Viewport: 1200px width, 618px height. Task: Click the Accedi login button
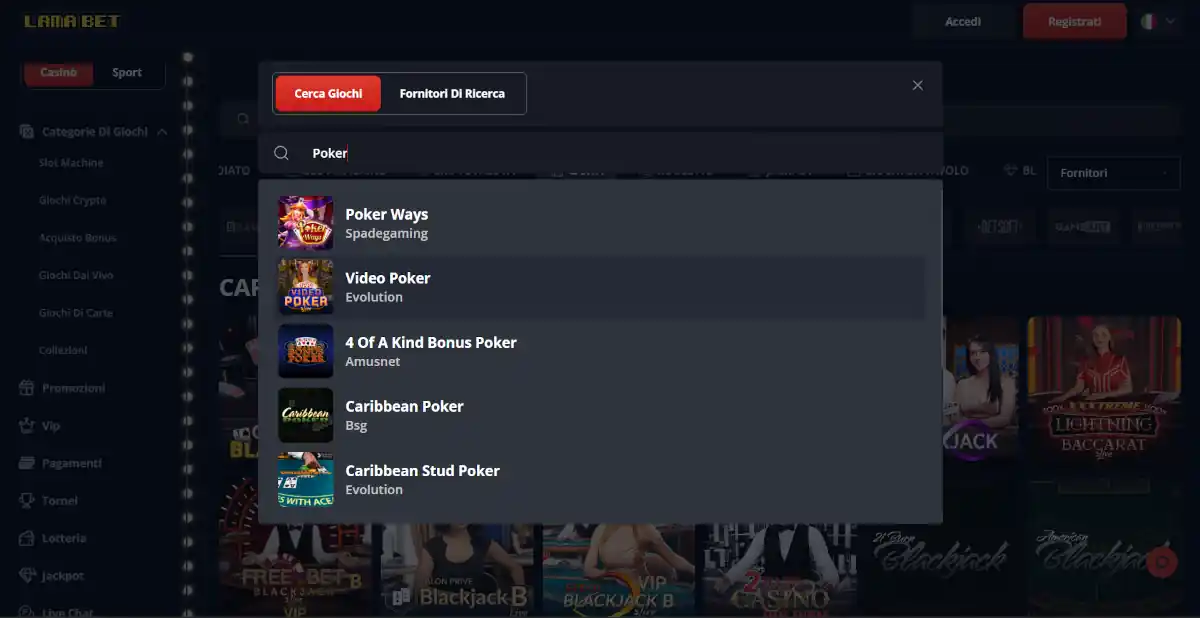963,21
